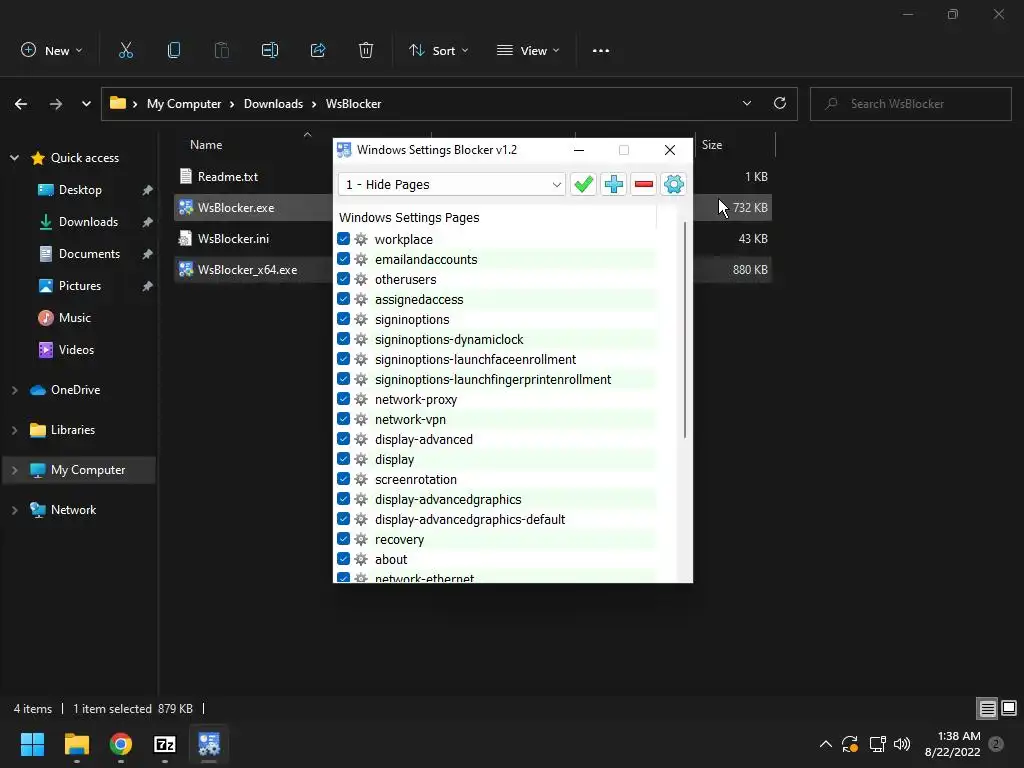
Task: Refresh the WsBlocker folder view
Action: 780,103
